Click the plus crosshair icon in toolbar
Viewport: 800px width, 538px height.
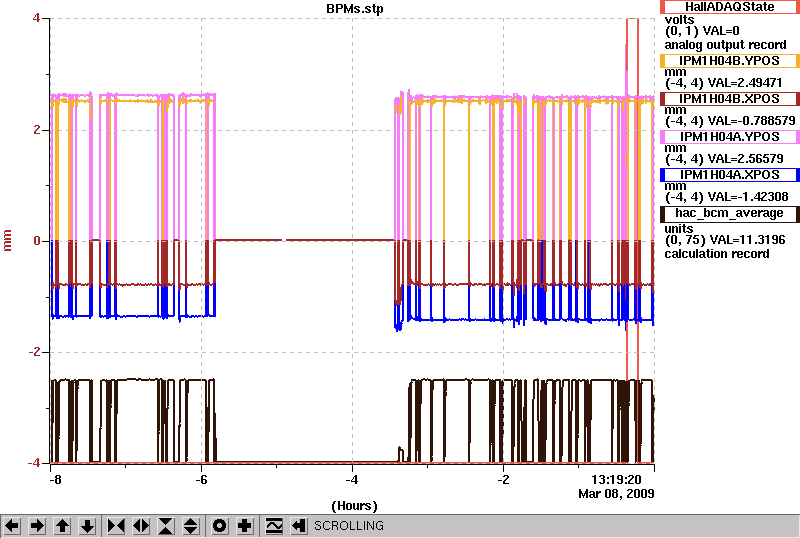pos(245,526)
